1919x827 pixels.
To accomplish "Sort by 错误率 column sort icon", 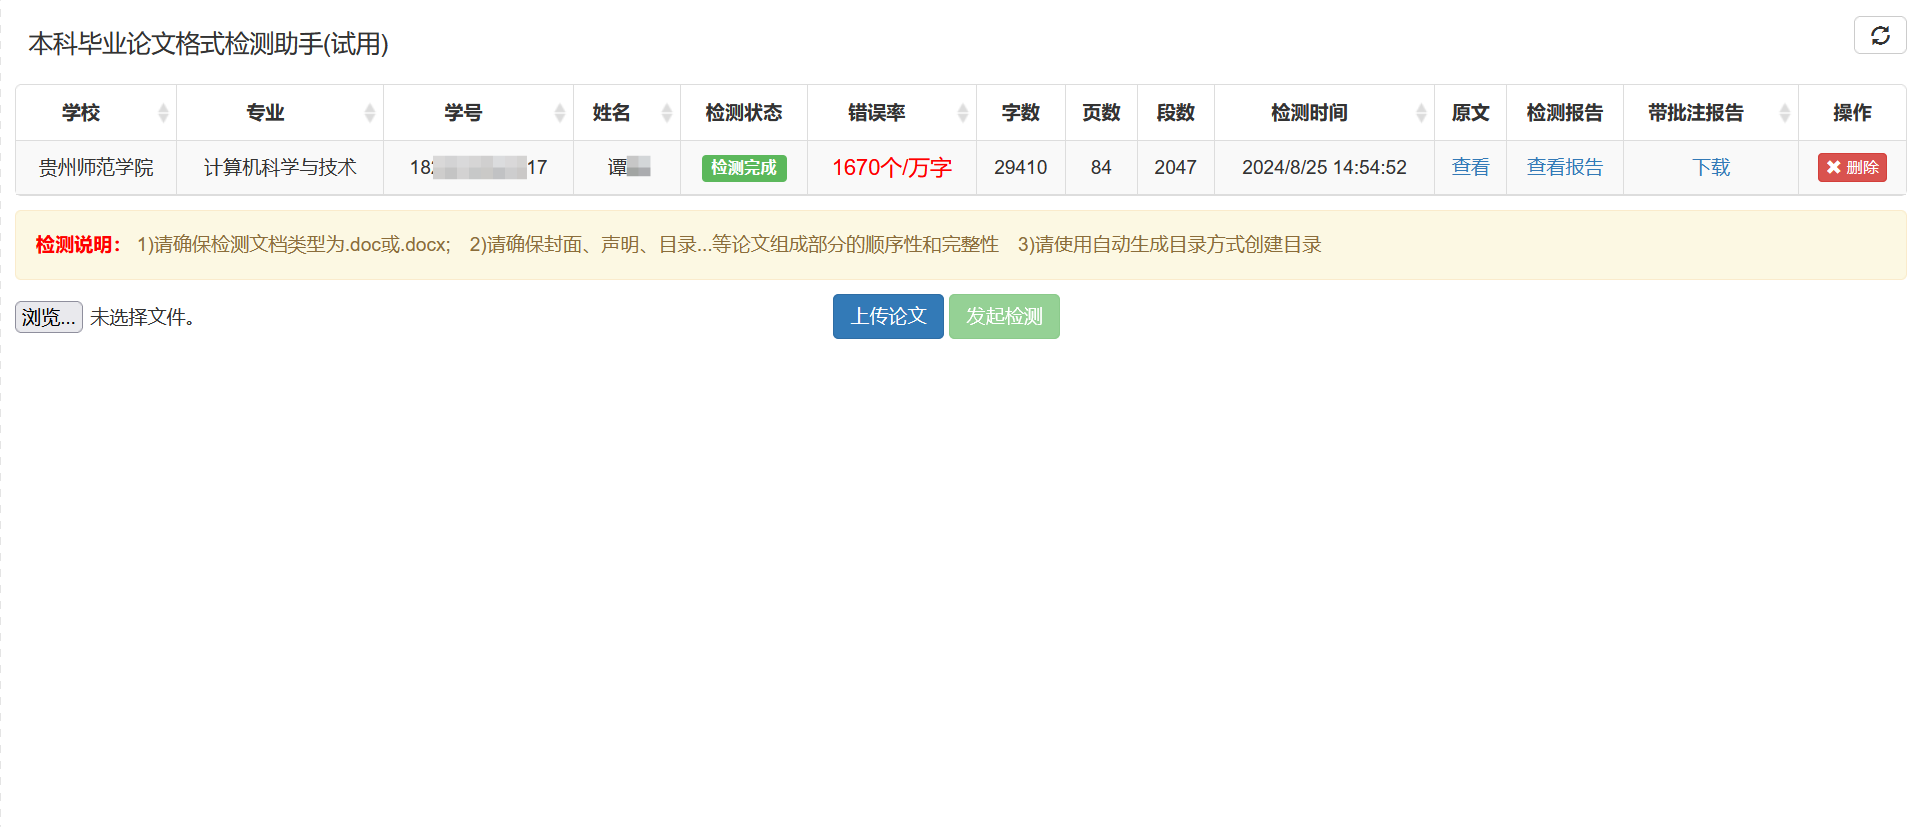I will (963, 113).
